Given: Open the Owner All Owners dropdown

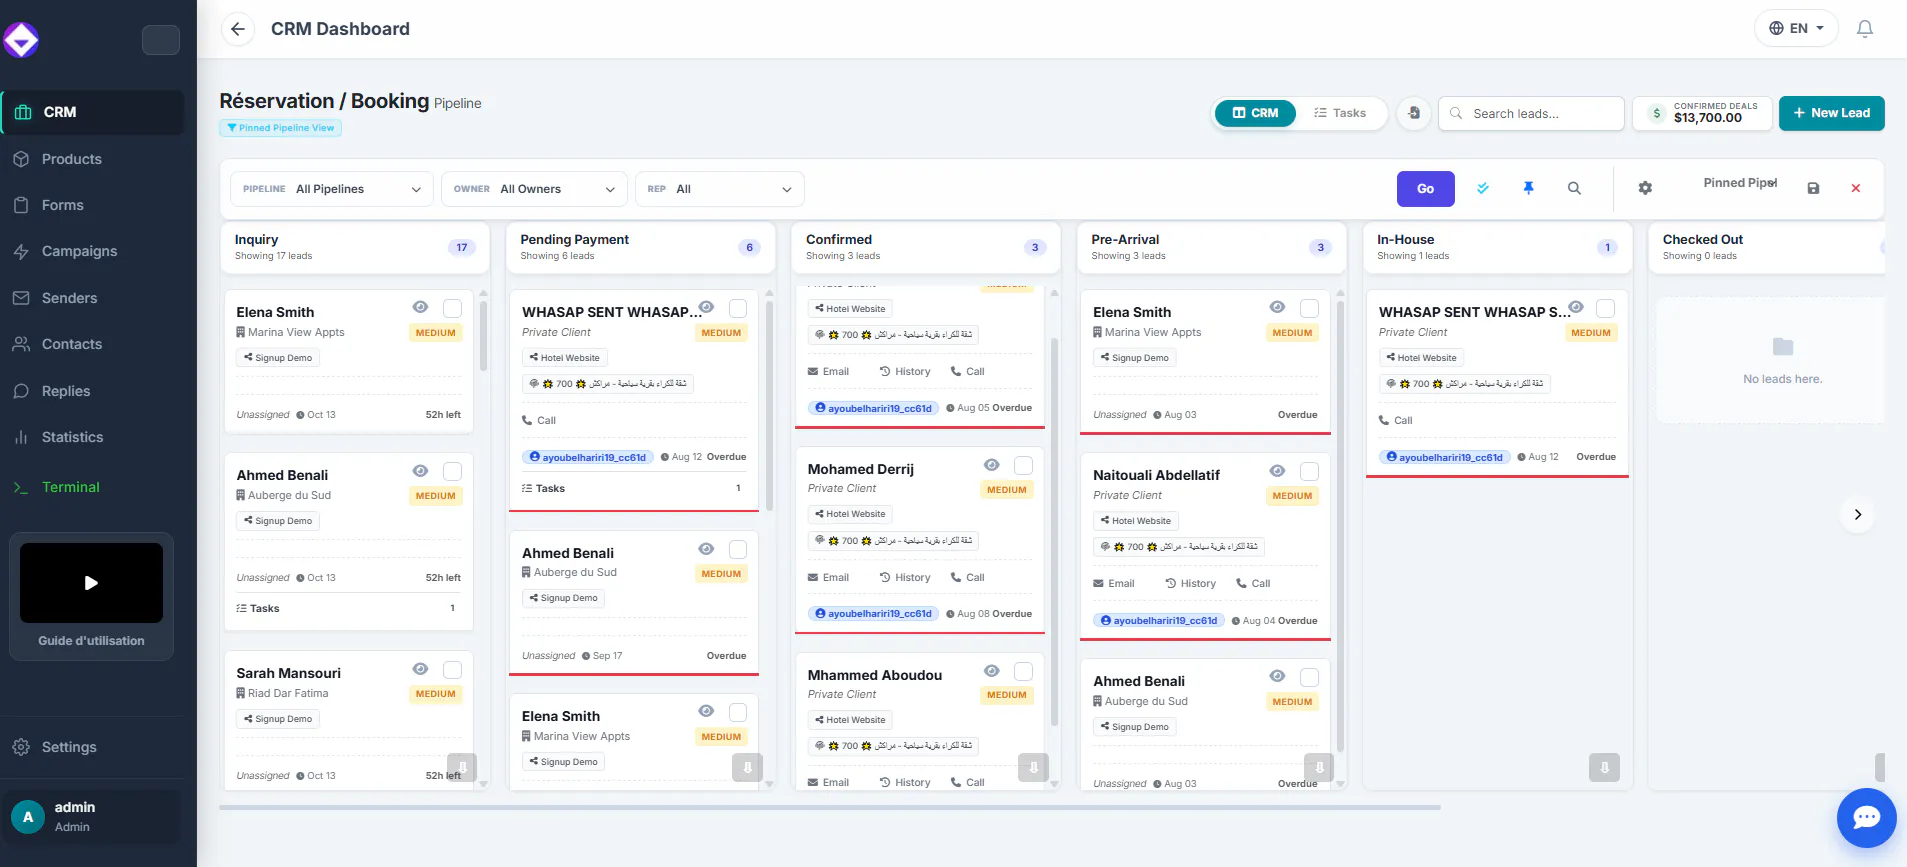Looking at the screenshot, I should click(x=534, y=189).
